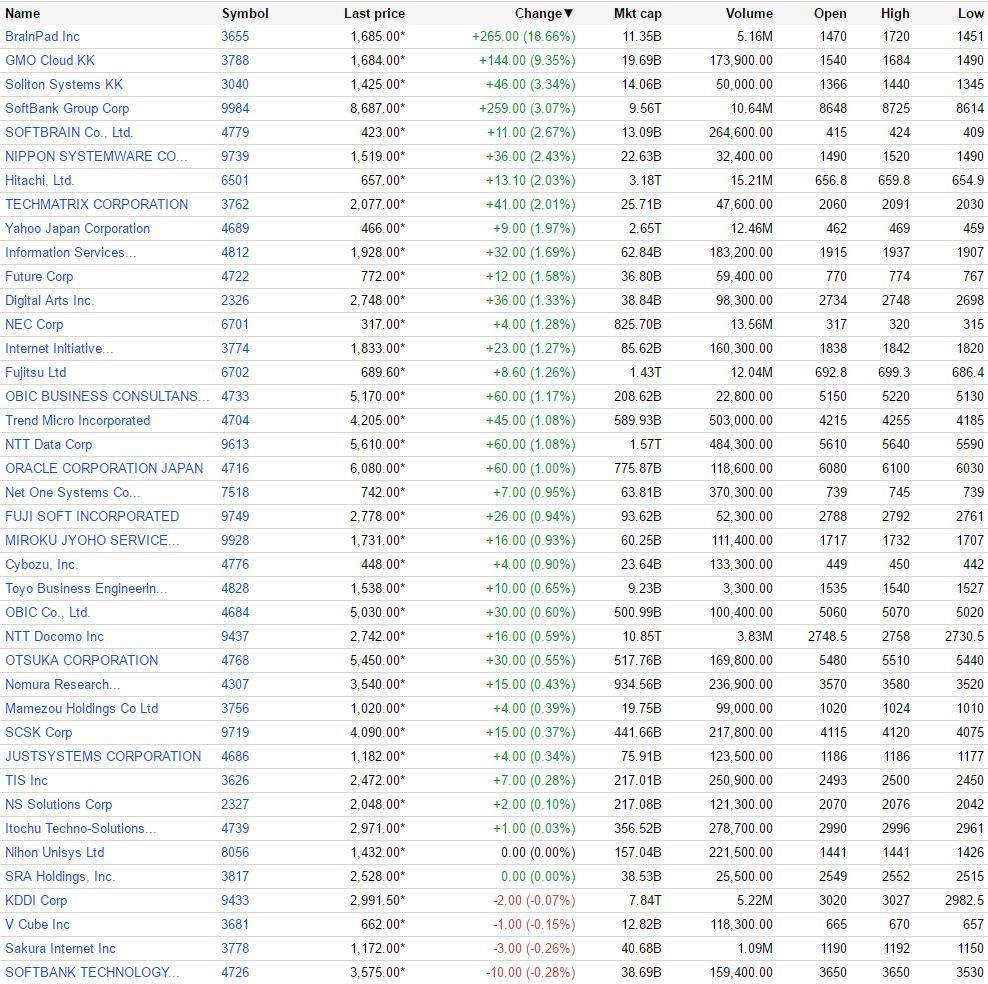This screenshot has height=984, width=988.
Task: Open OBIC Co., Ltd. link
Action: [47, 612]
